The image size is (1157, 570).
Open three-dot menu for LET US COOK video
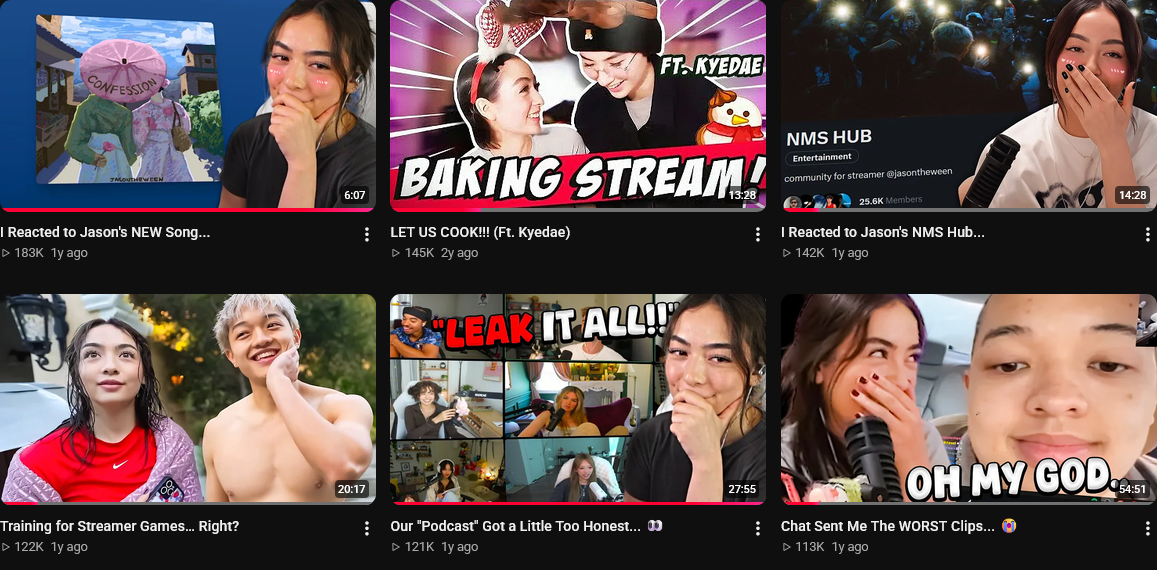coord(757,234)
